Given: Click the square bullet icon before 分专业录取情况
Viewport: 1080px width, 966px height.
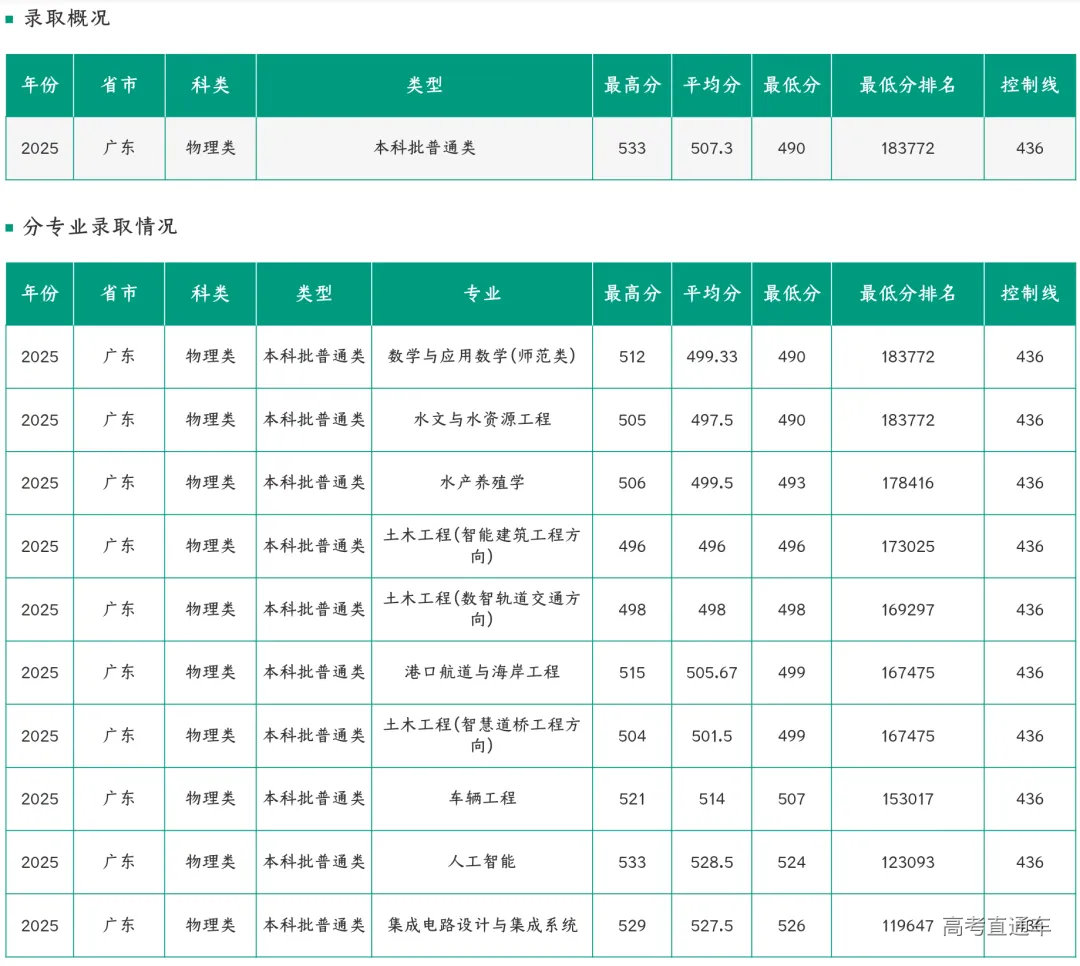Looking at the screenshot, I should click(10, 226).
